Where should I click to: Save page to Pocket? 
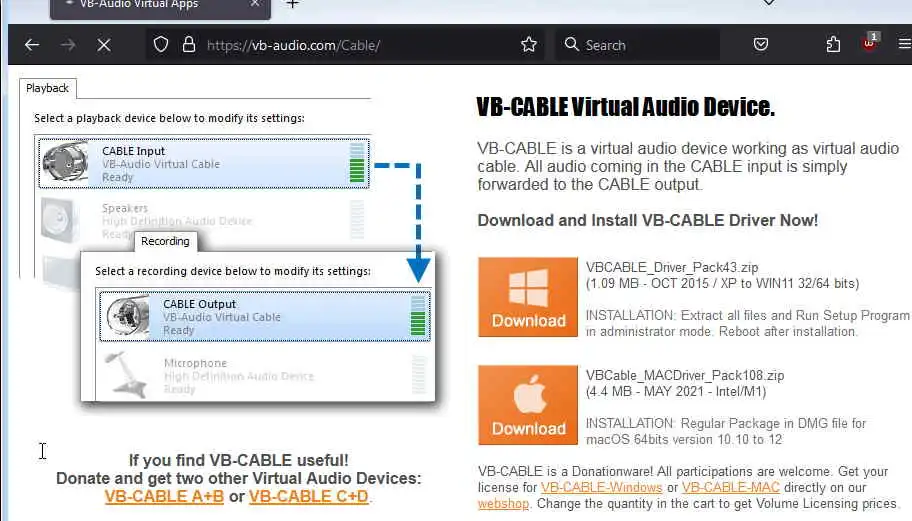pos(761,44)
